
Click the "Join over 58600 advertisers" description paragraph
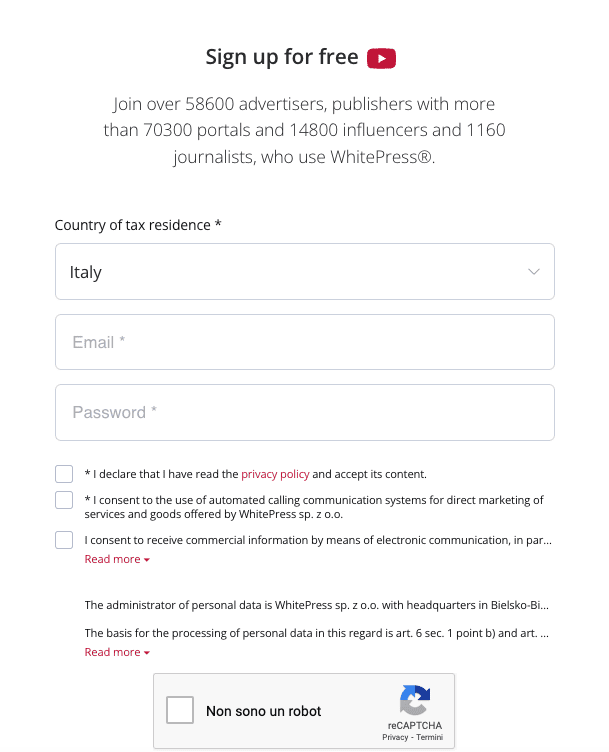tap(304, 131)
